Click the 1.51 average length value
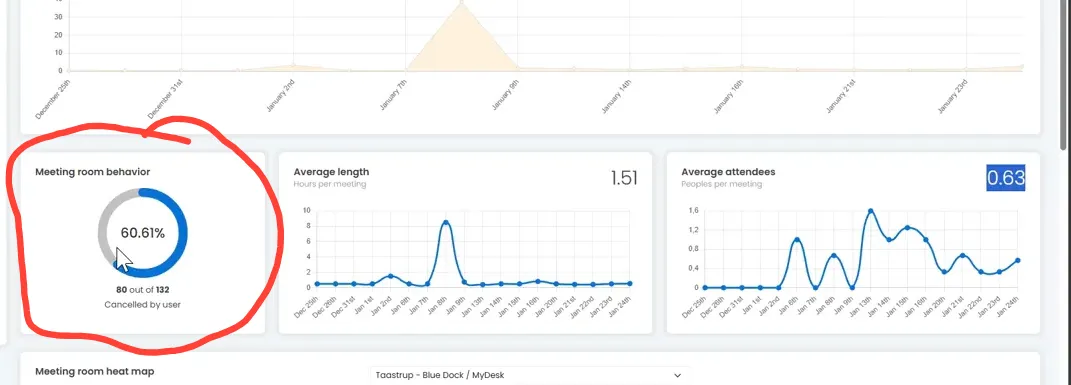This screenshot has width=1071, height=385. click(x=624, y=179)
